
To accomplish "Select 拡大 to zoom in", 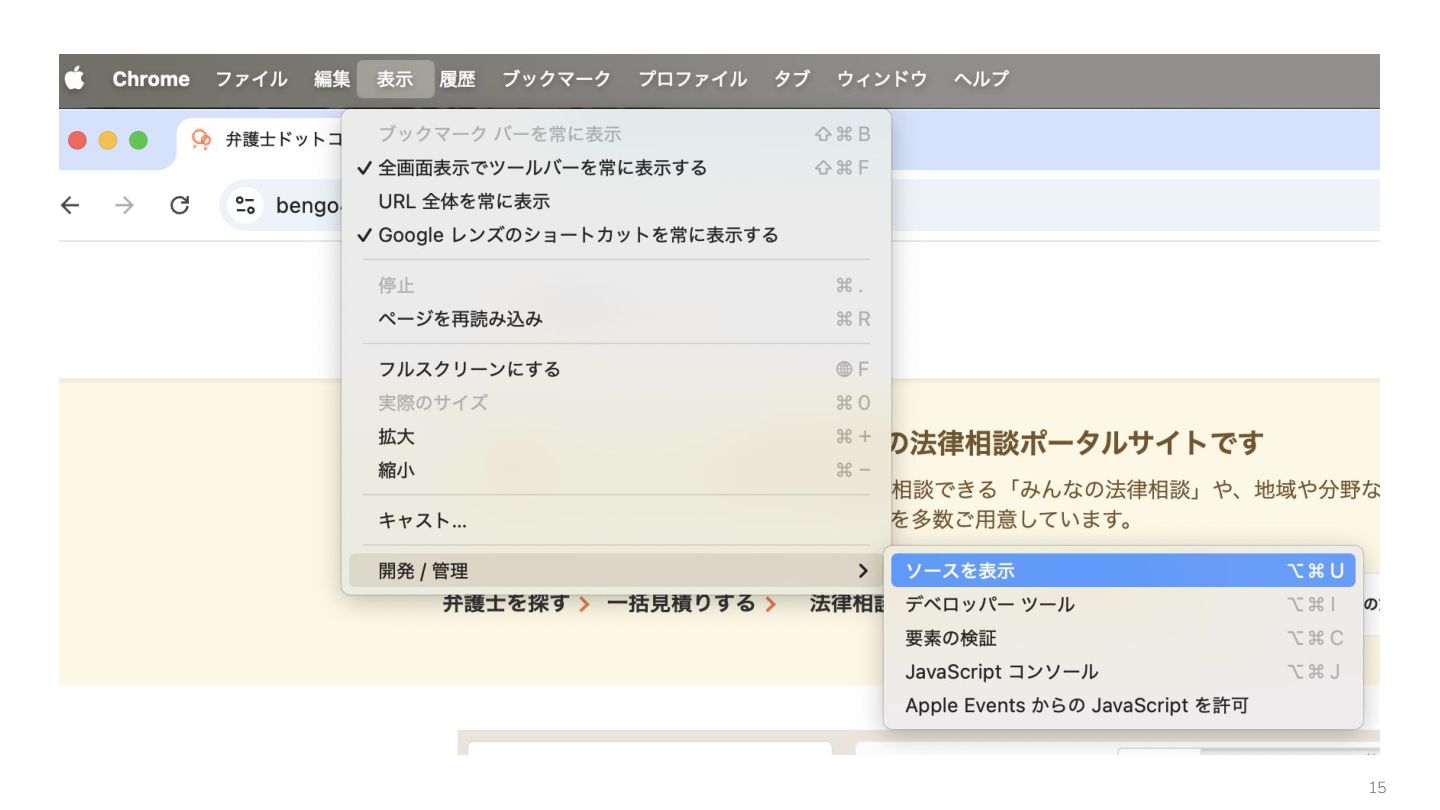I will tap(616, 437).
